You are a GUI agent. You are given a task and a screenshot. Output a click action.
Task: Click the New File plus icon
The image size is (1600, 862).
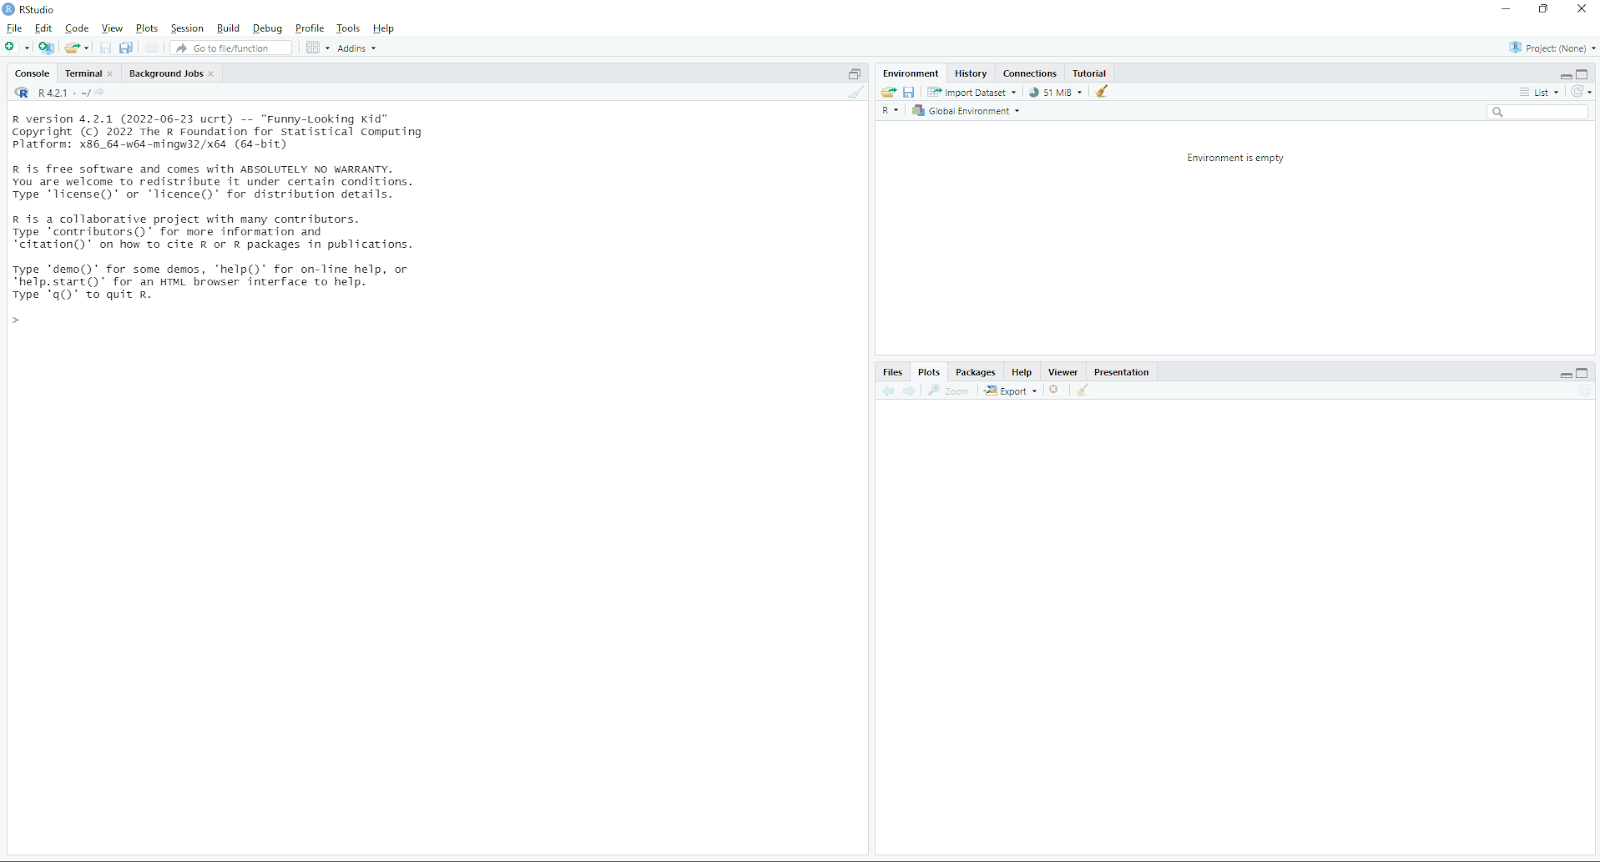point(10,48)
